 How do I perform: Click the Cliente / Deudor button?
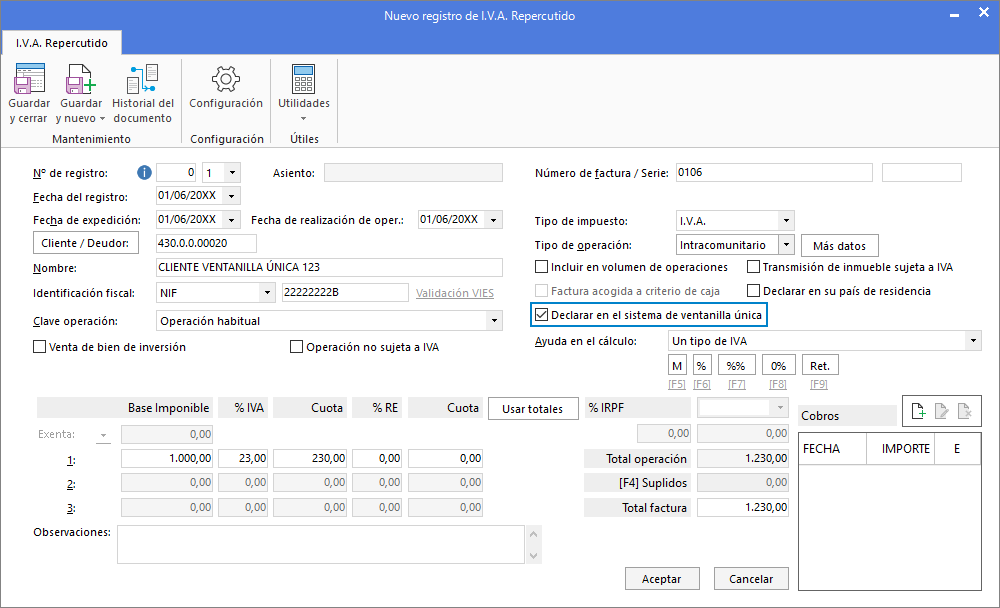pos(85,243)
